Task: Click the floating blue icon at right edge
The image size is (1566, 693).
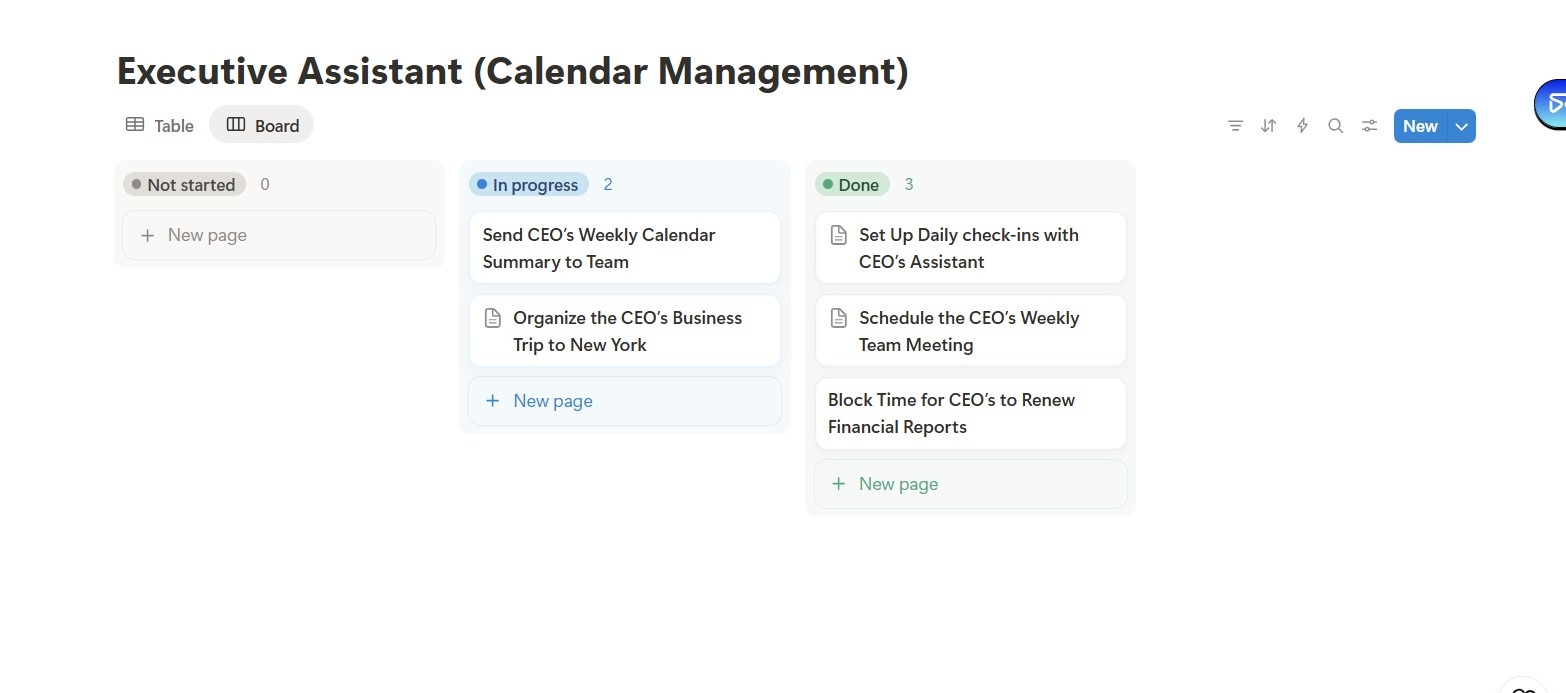Action: coord(1551,103)
